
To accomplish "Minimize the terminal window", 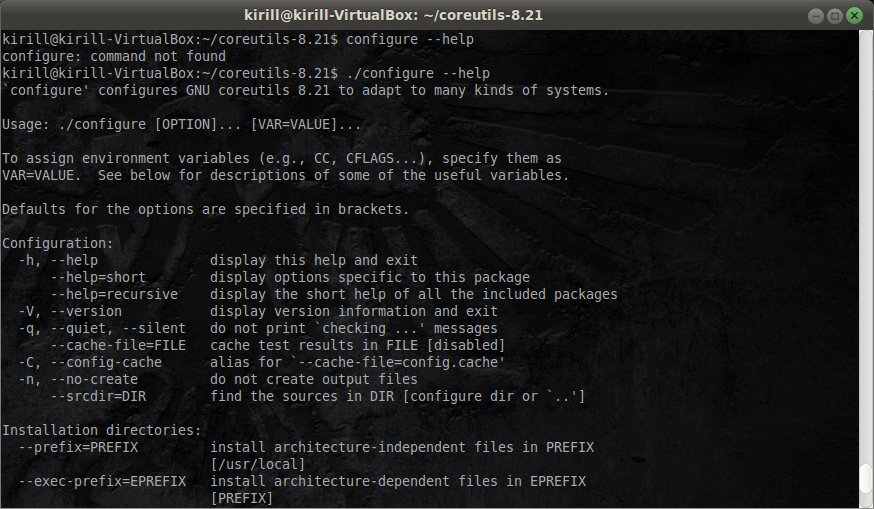I will click(x=815, y=16).
